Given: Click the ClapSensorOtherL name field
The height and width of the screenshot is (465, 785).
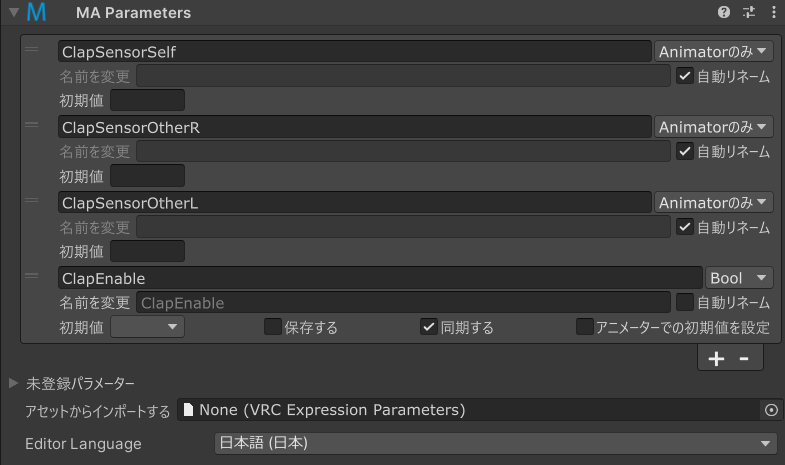Looking at the screenshot, I should (x=354, y=203).
